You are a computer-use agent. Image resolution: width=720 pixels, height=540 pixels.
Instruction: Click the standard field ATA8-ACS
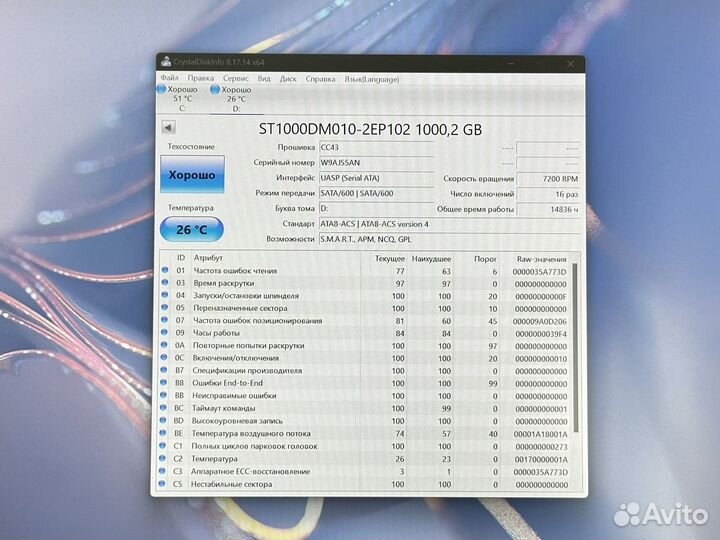pos(449,224)
